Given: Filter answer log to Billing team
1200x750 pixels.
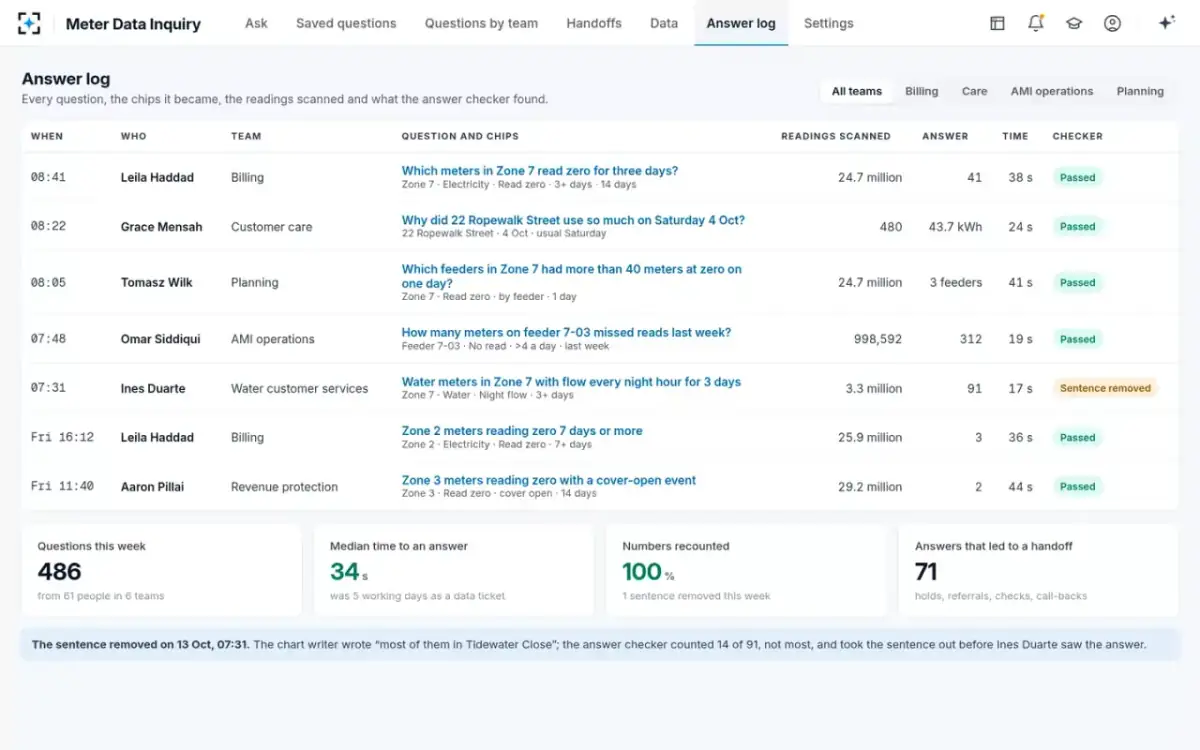Looking at the screenshot, I should point(922,91).
